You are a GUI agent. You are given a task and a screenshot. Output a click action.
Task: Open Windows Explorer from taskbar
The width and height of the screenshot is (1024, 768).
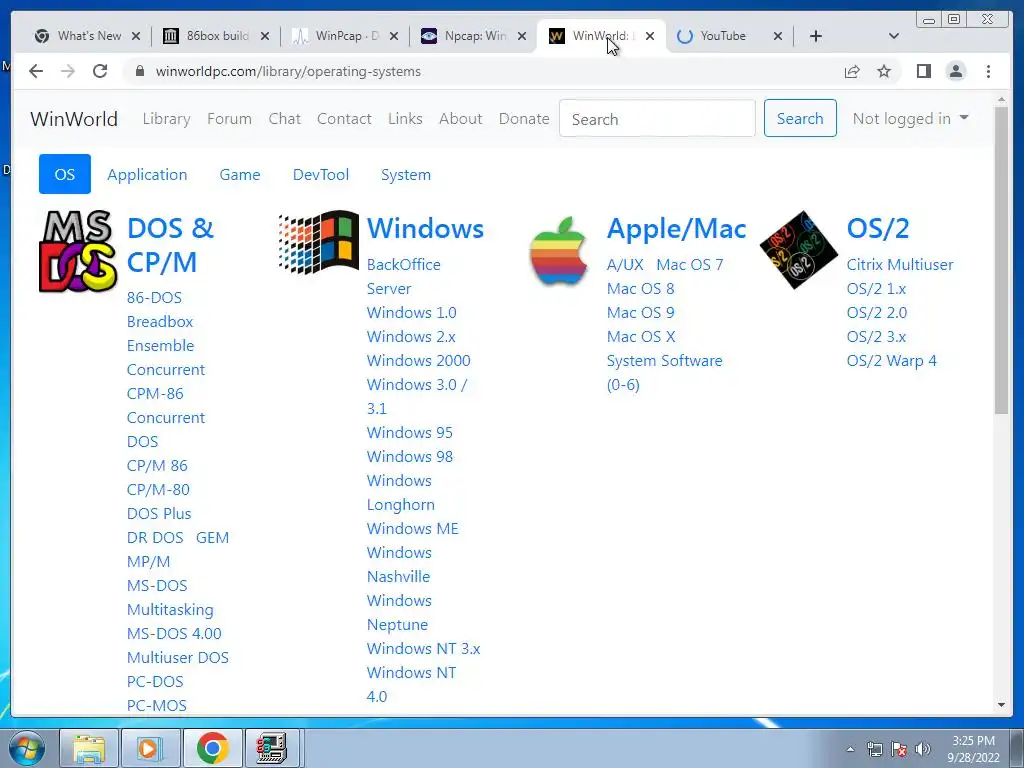[x=89, y=748]
